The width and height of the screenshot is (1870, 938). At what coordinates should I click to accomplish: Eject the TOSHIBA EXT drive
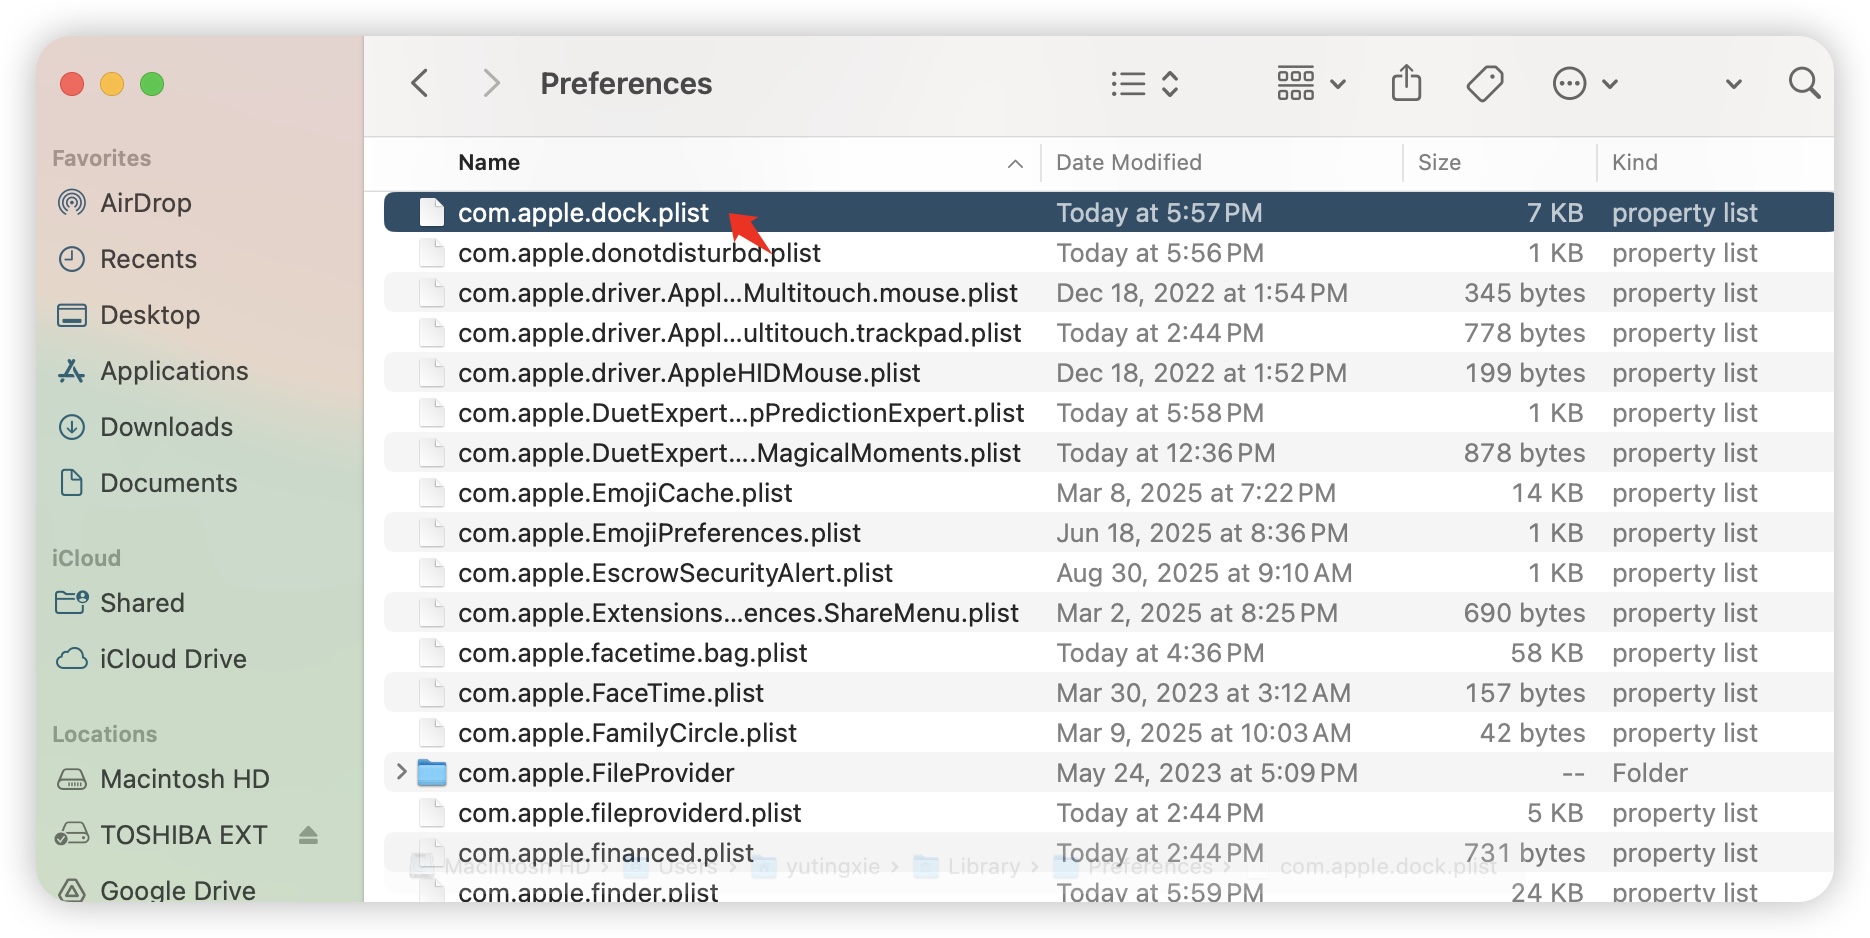click(x=308, y=835)
